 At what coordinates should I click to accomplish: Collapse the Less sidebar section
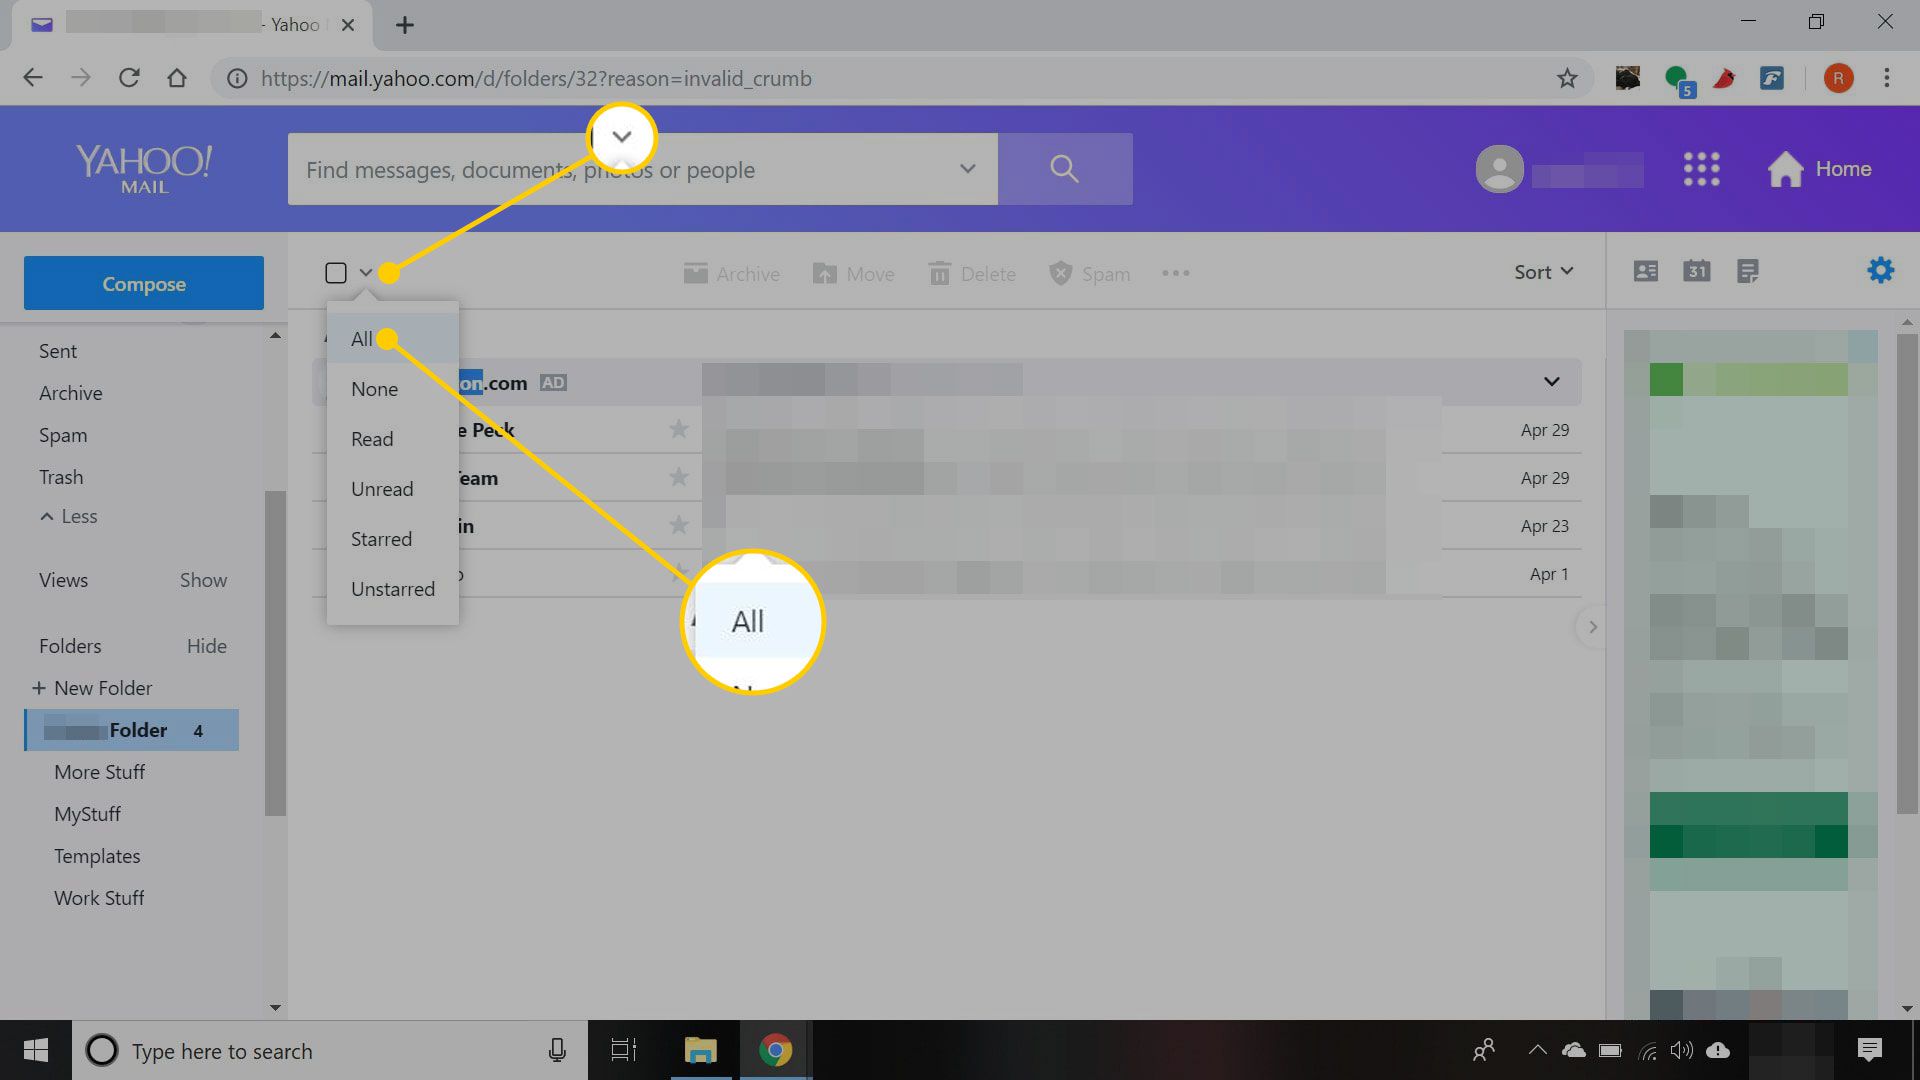pyautogui.click(x=69, y=516)
